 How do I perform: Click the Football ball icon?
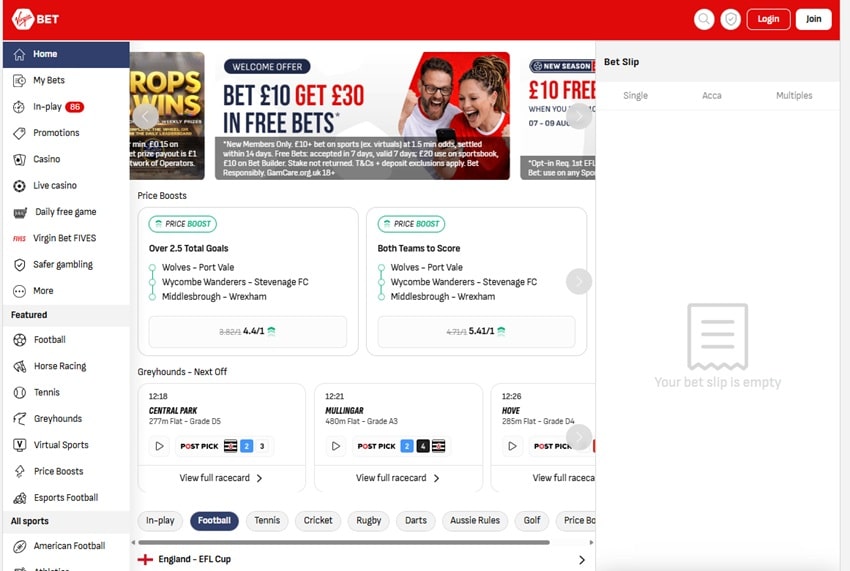click(x=20, y=340)
